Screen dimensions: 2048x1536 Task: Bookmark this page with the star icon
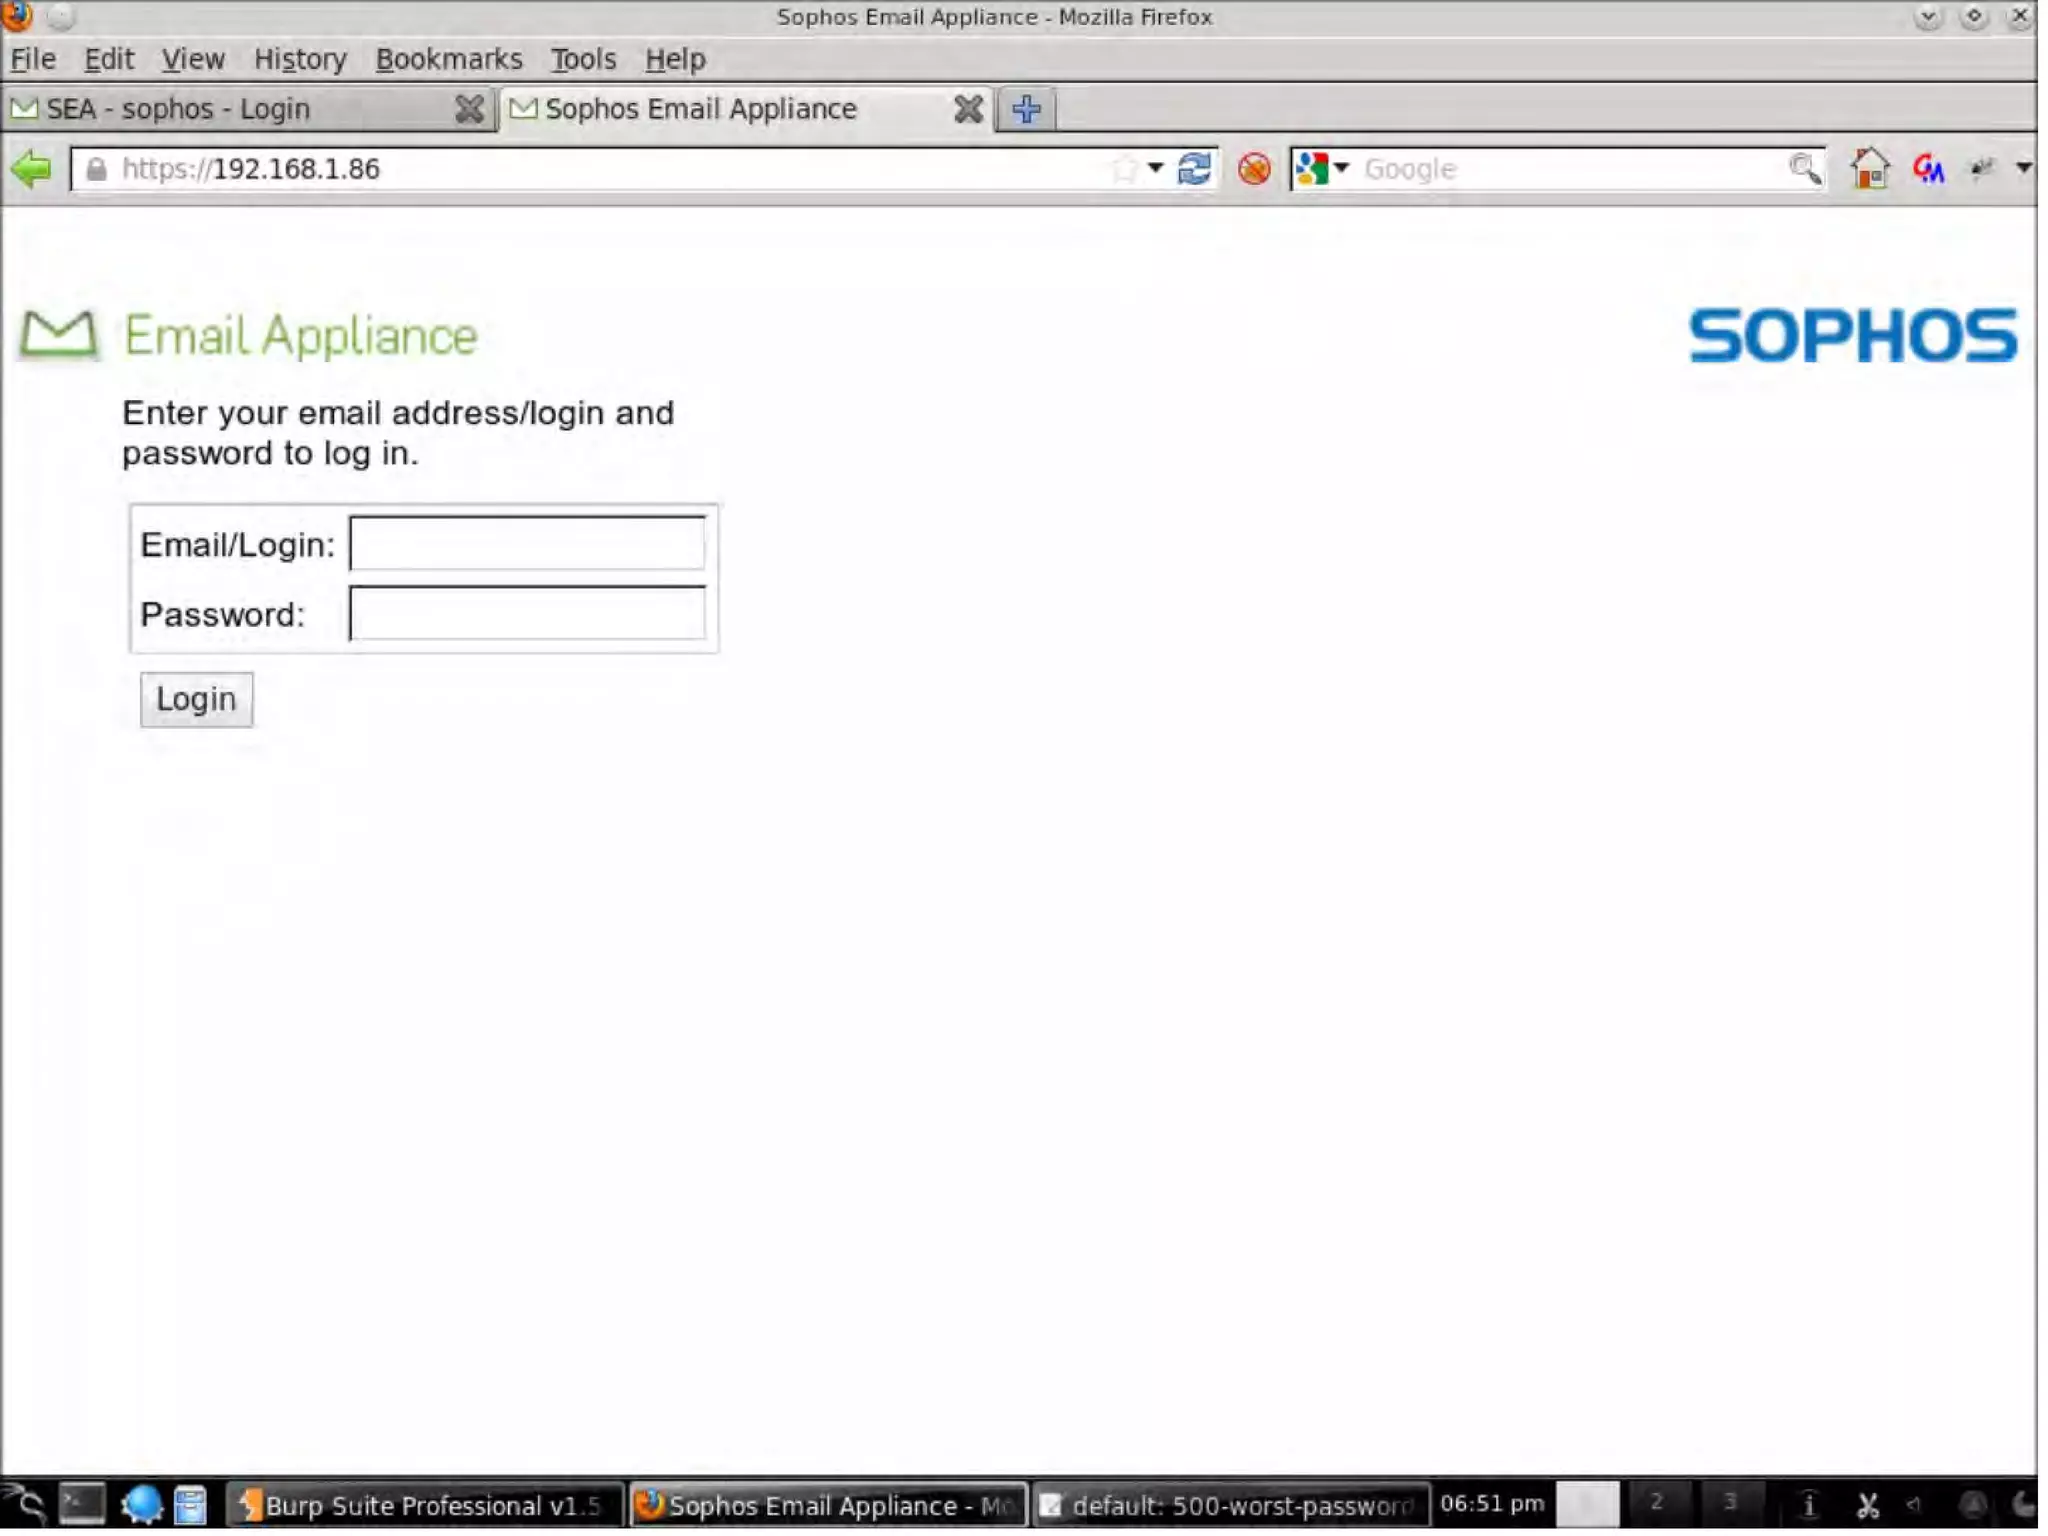(x=1124, y=168)
